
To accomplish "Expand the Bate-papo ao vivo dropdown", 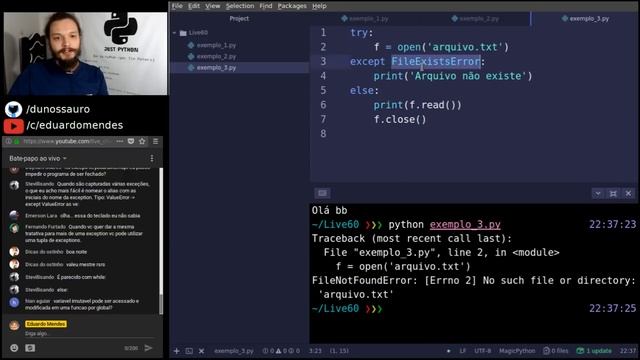I will (38, 158).
